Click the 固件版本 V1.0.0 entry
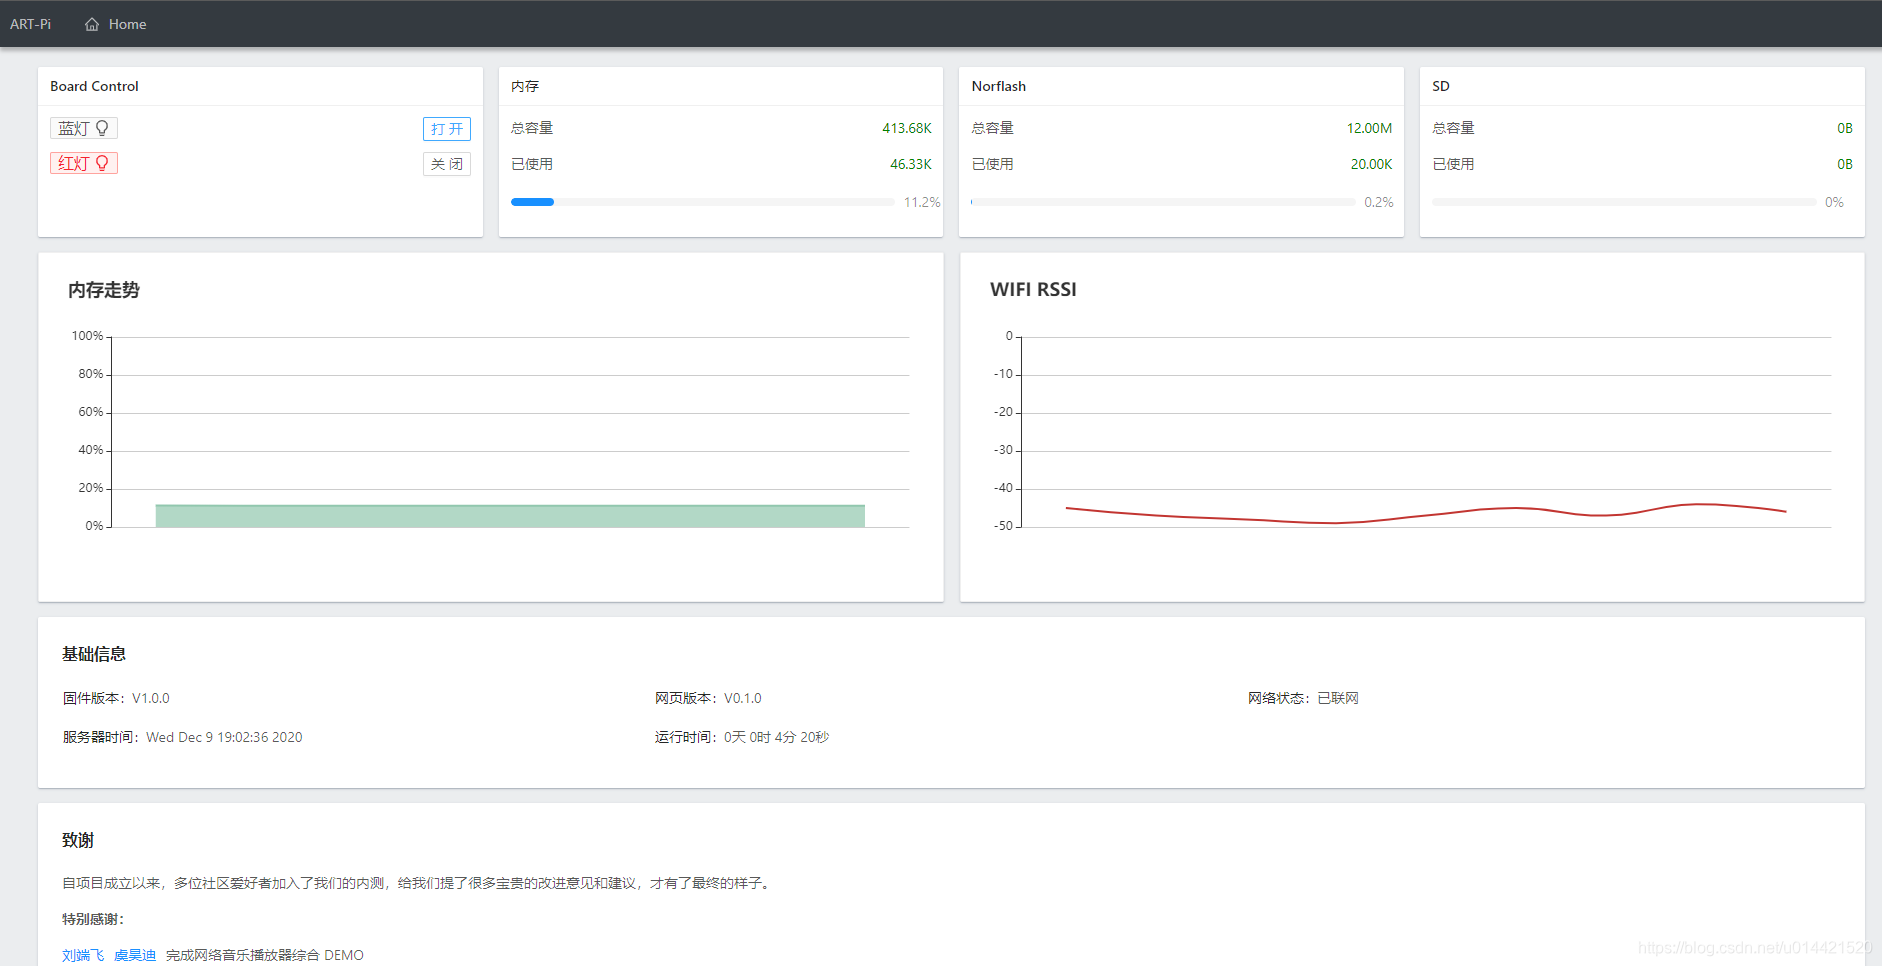The height and width of the screenshot is (966, 1882). (116, 698)
